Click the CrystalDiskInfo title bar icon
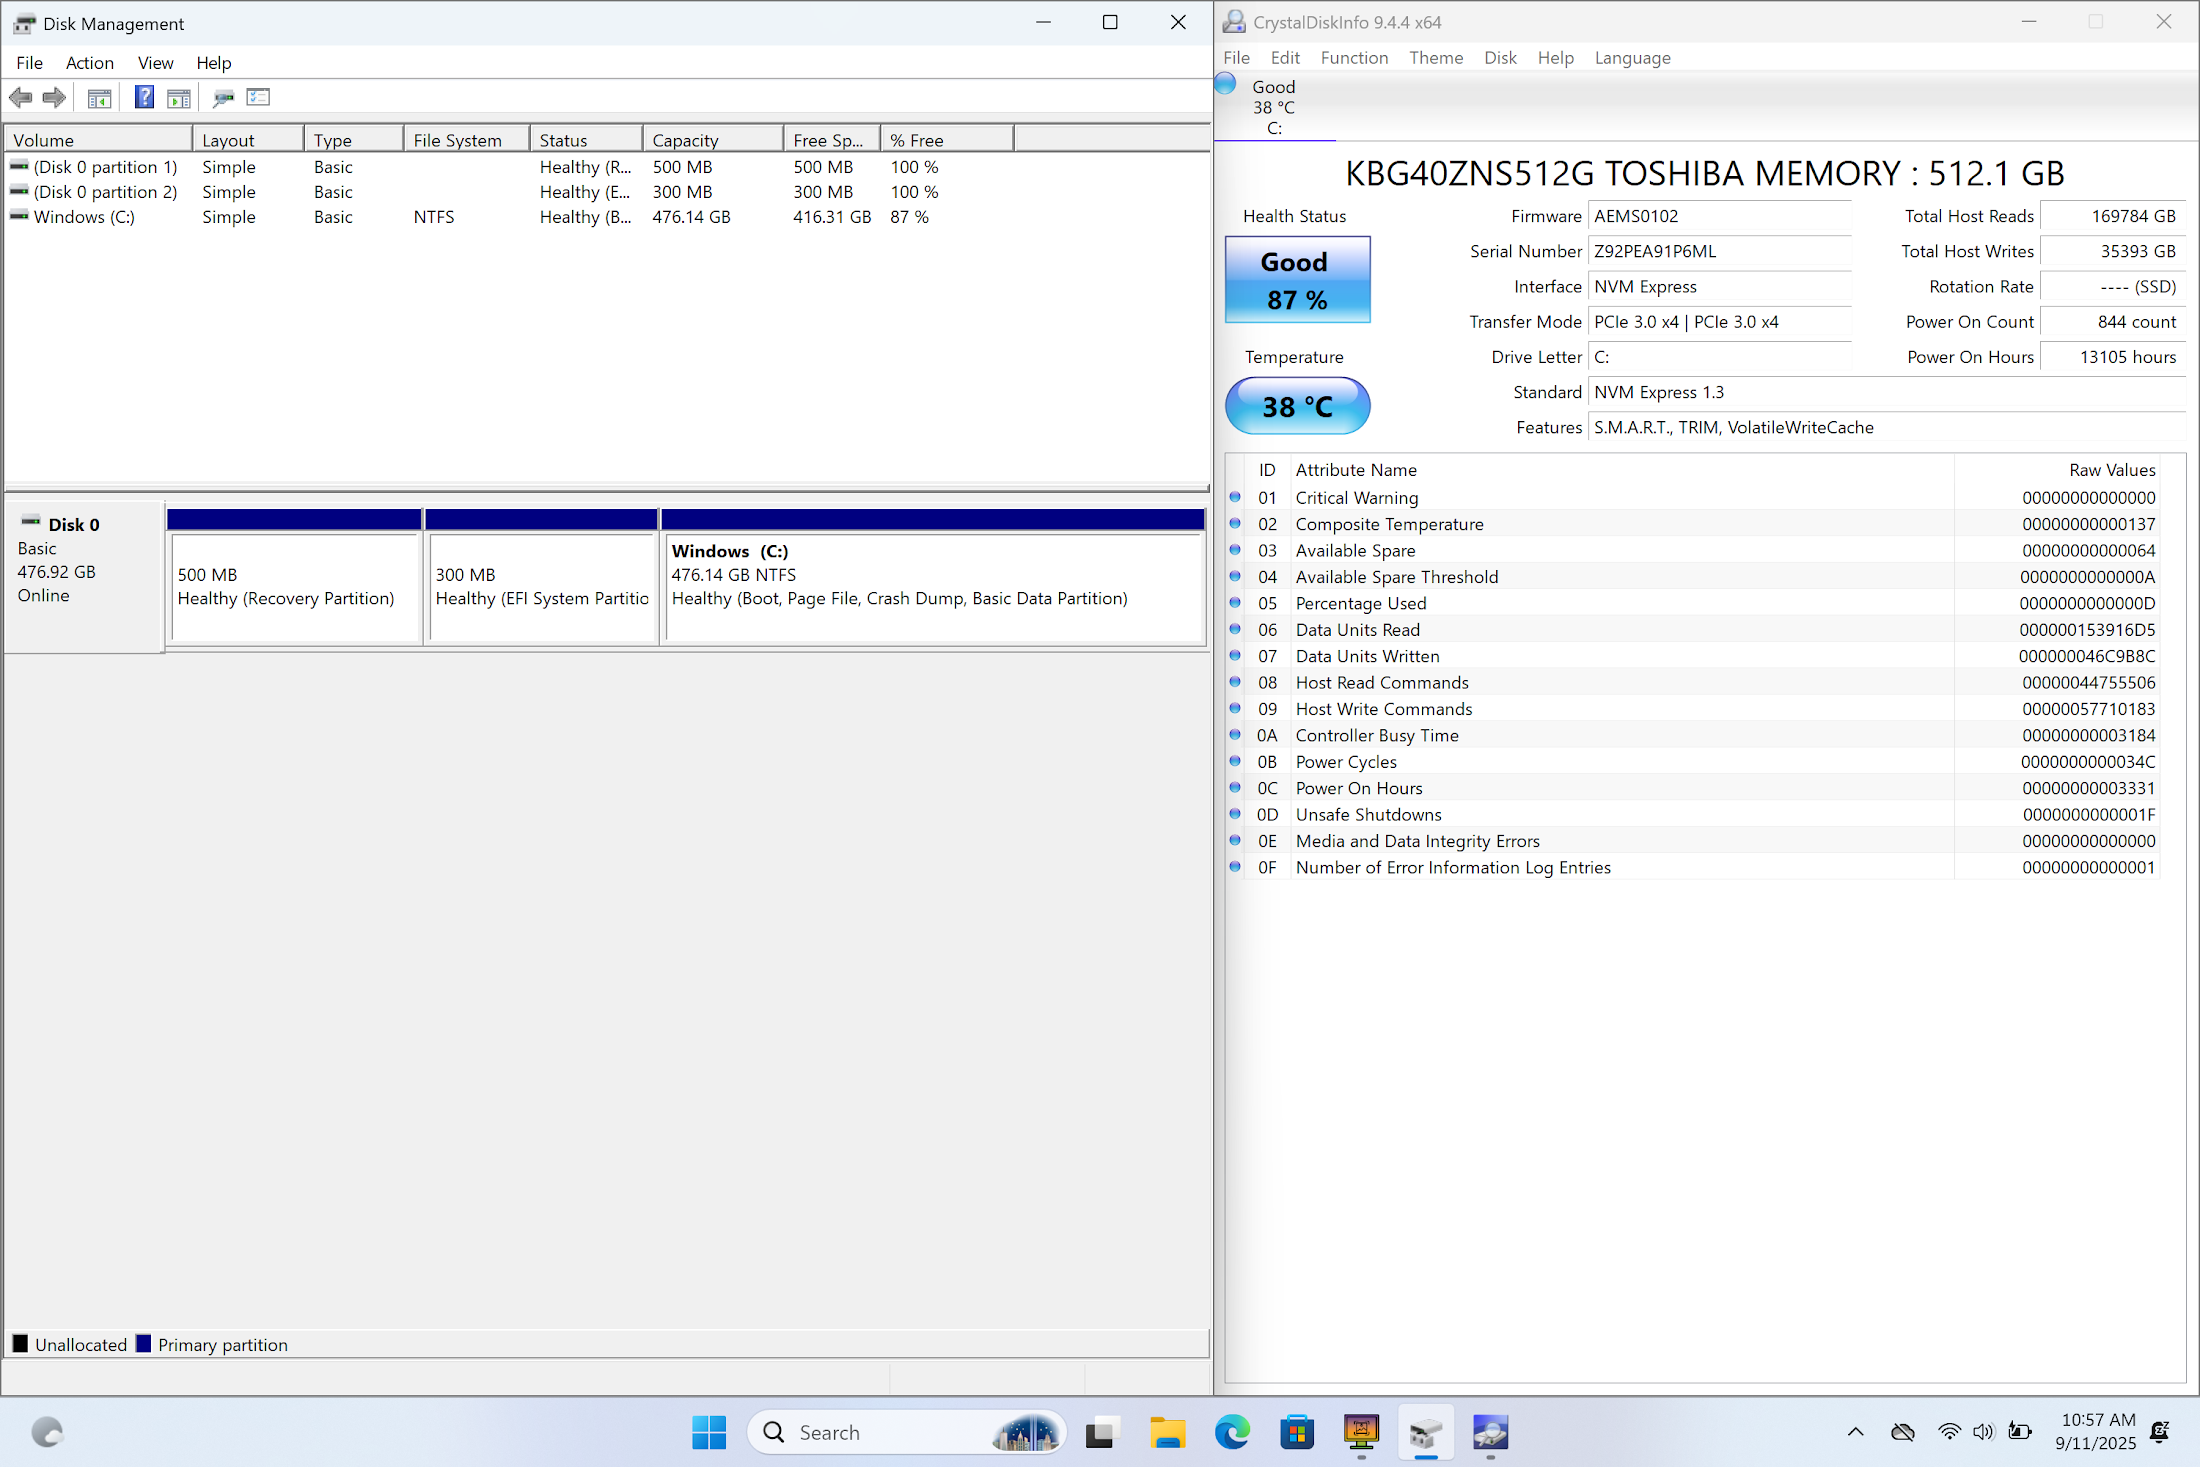2200x1467 pixels. click(x=1234, y=22)
